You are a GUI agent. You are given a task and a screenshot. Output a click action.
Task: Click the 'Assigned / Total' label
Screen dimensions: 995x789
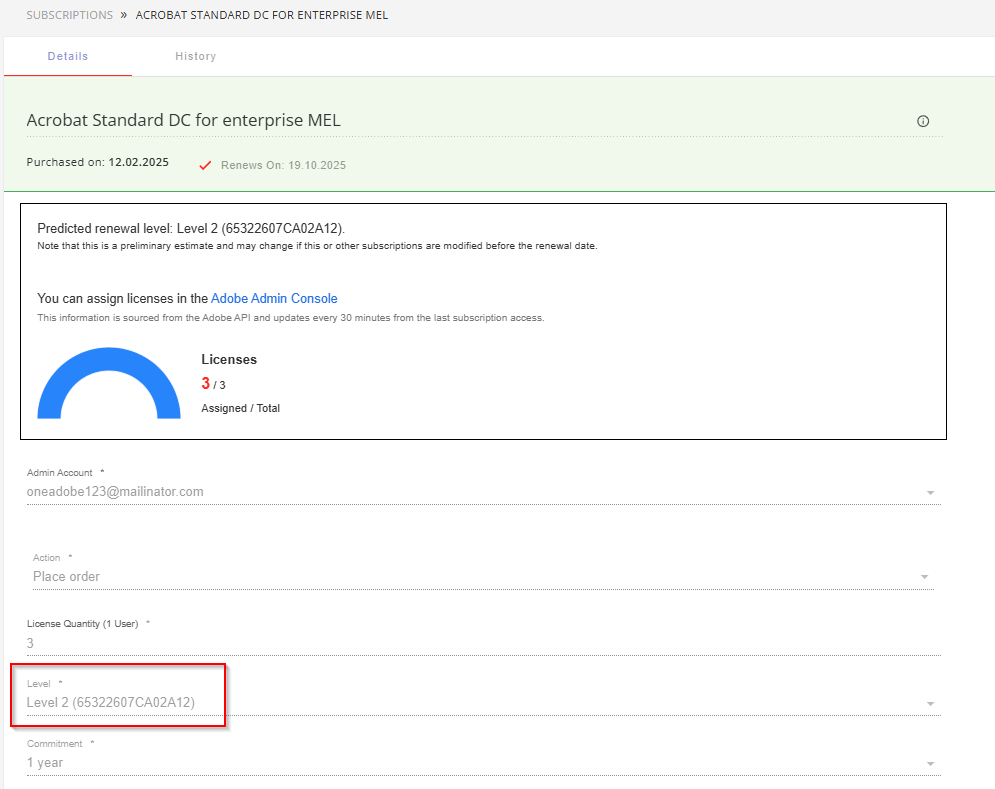241,408
